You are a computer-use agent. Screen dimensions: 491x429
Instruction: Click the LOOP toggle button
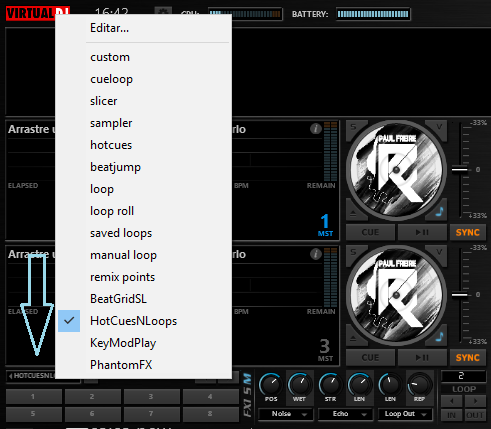click(464, 389)
